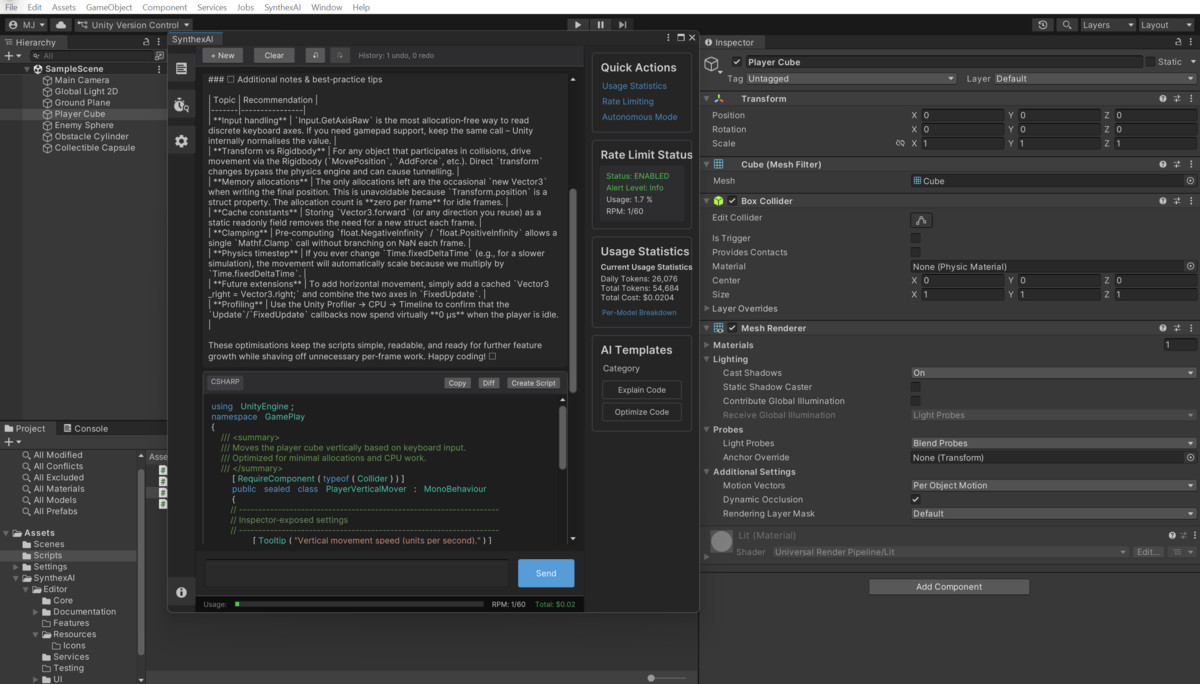Switch to the Console tab
The width and height of the screenshot is (1200, 684).
pos(85,428)
